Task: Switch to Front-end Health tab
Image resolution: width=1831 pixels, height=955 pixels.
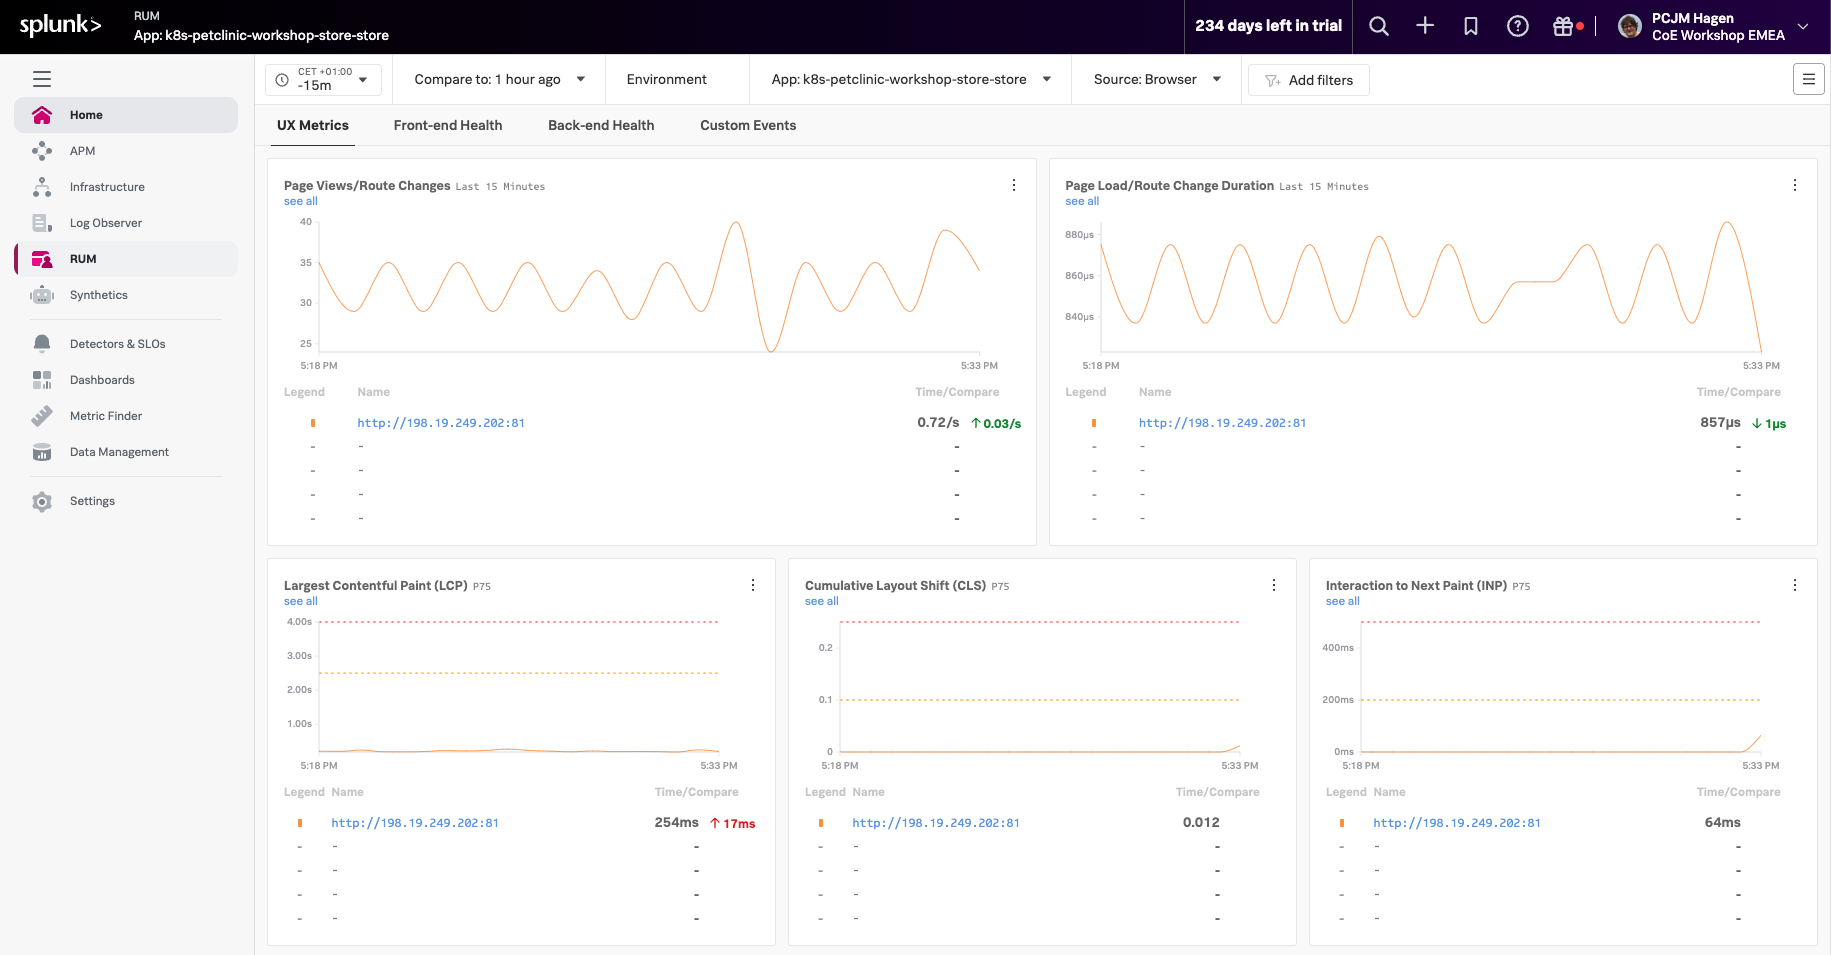Action: click(x=447, y=126)
